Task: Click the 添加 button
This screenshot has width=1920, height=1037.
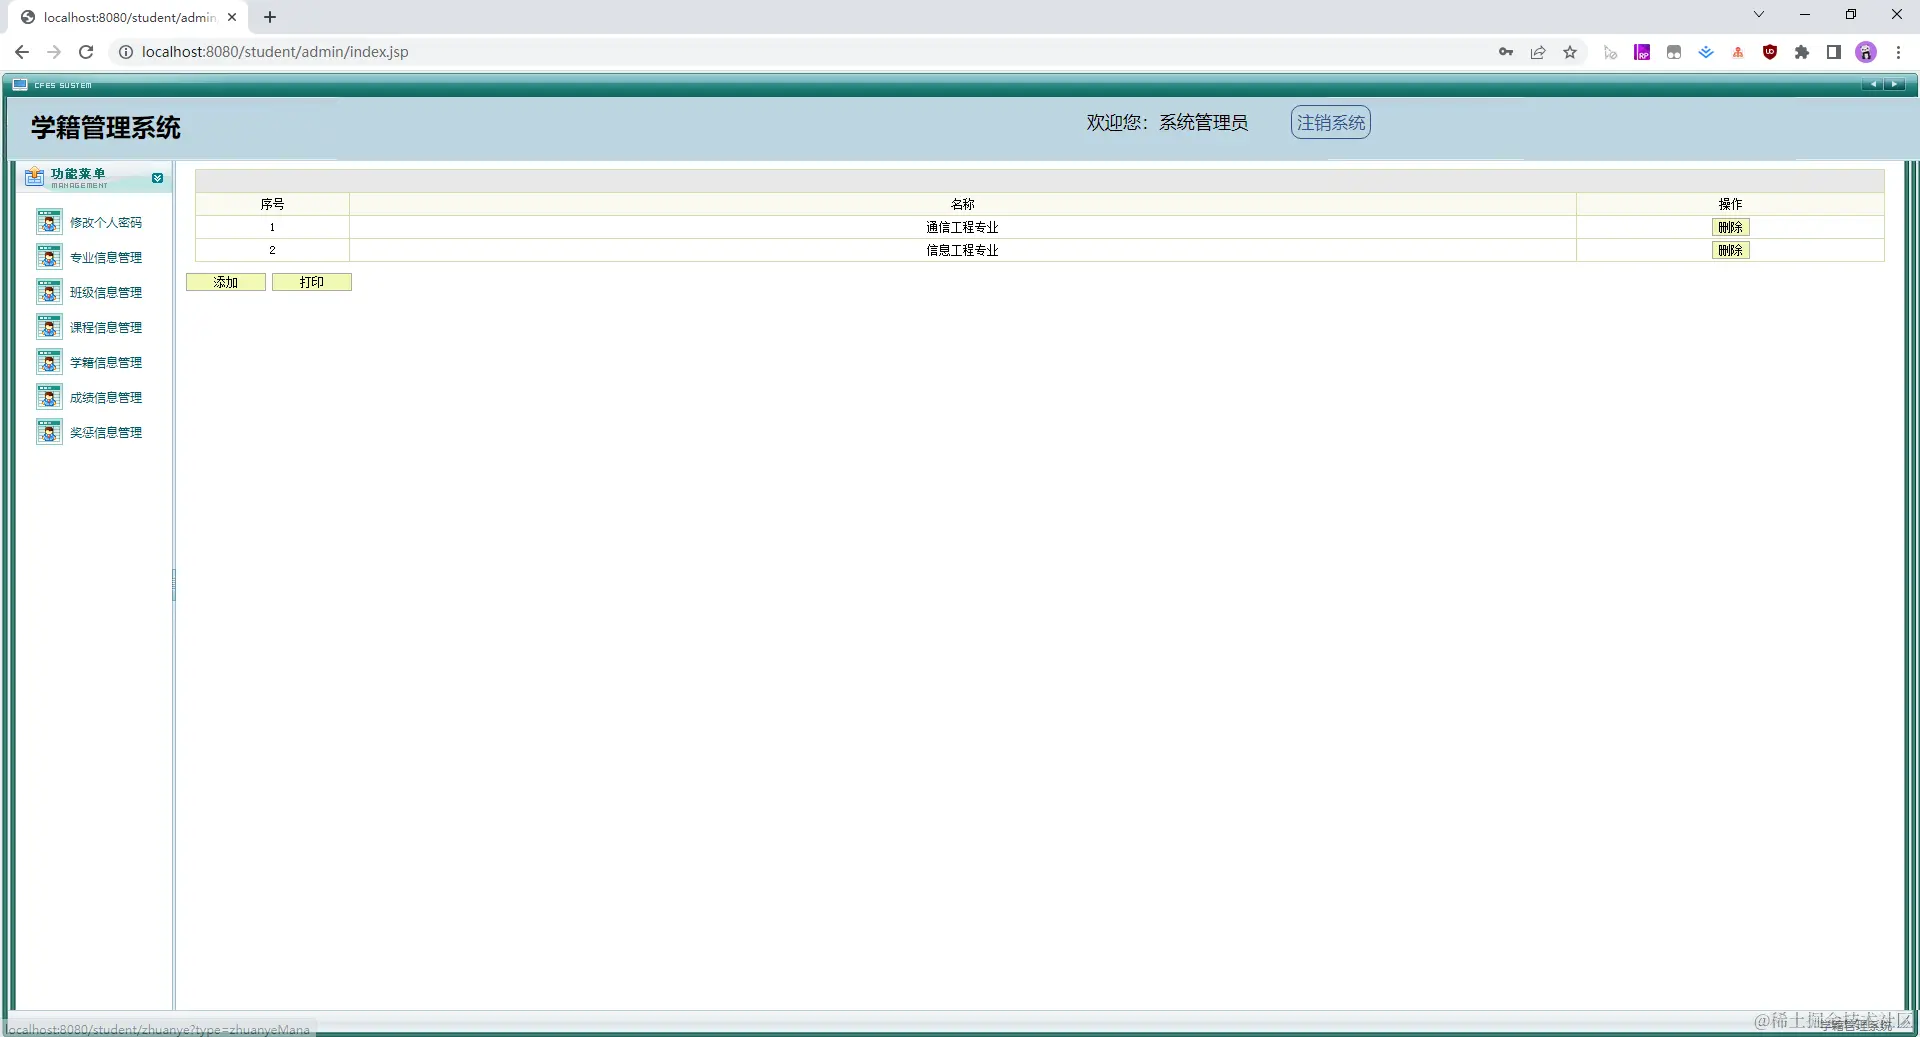Action: pos(226,282)
